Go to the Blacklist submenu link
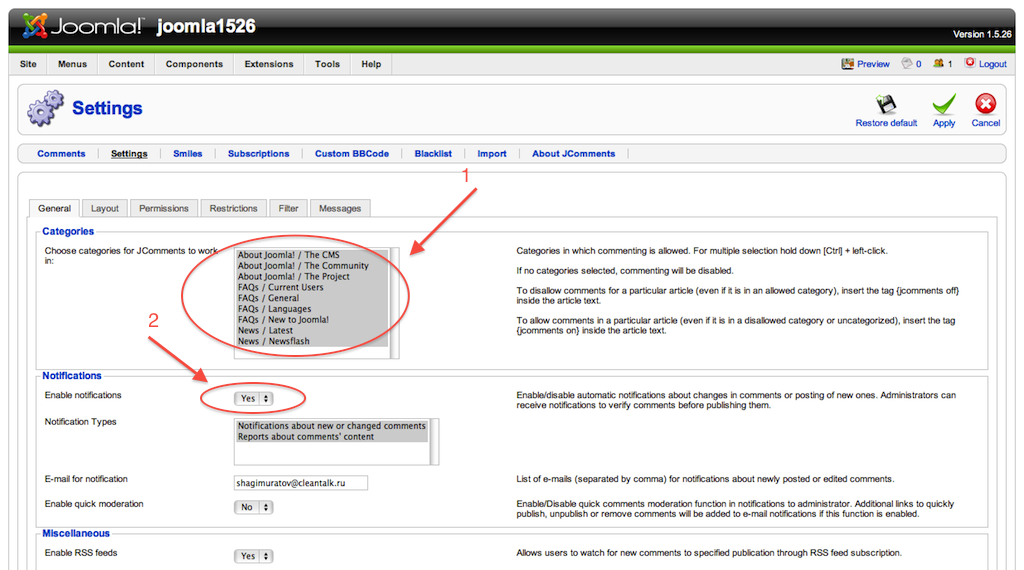 pos(433,154)
